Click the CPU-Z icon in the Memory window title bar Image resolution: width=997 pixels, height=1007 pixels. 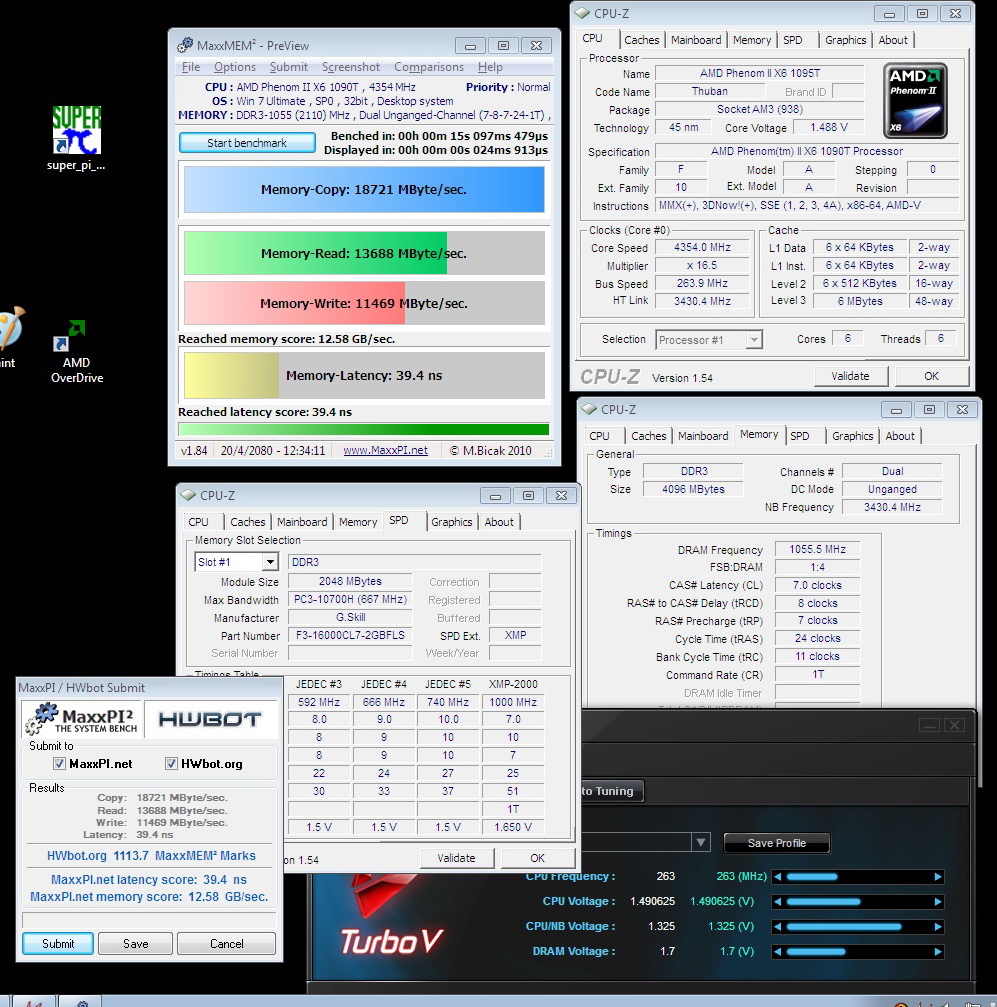point(589,409)
